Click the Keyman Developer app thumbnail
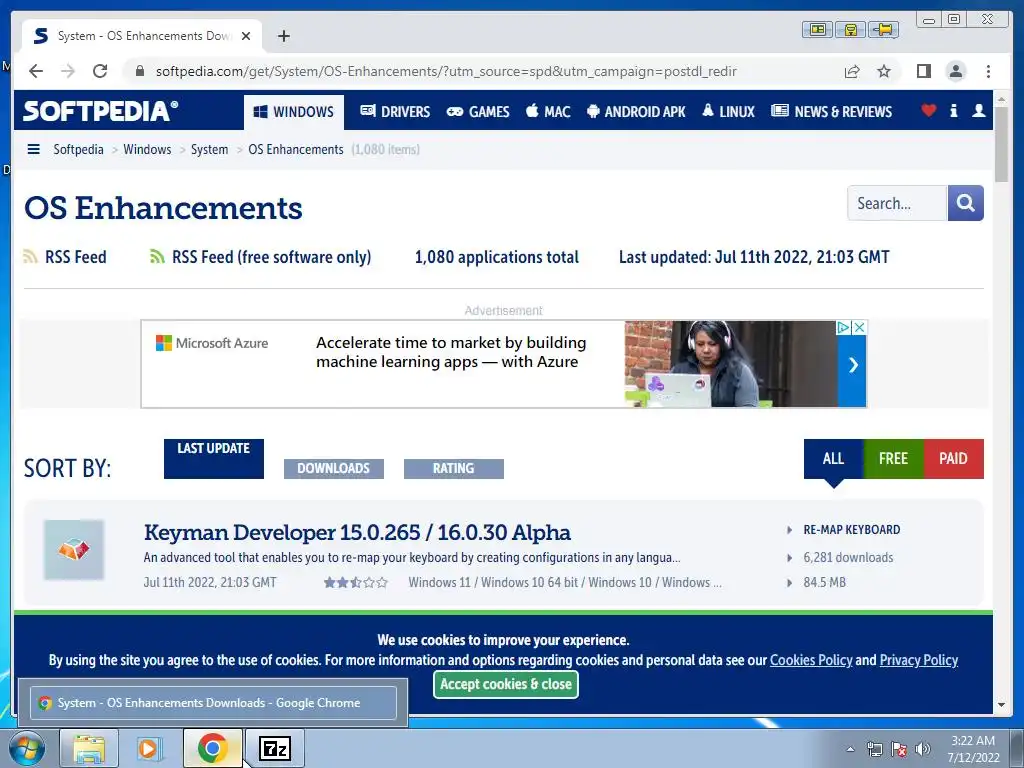Image resolution: width=1024 pixels, height=768 pixels. 74,550
